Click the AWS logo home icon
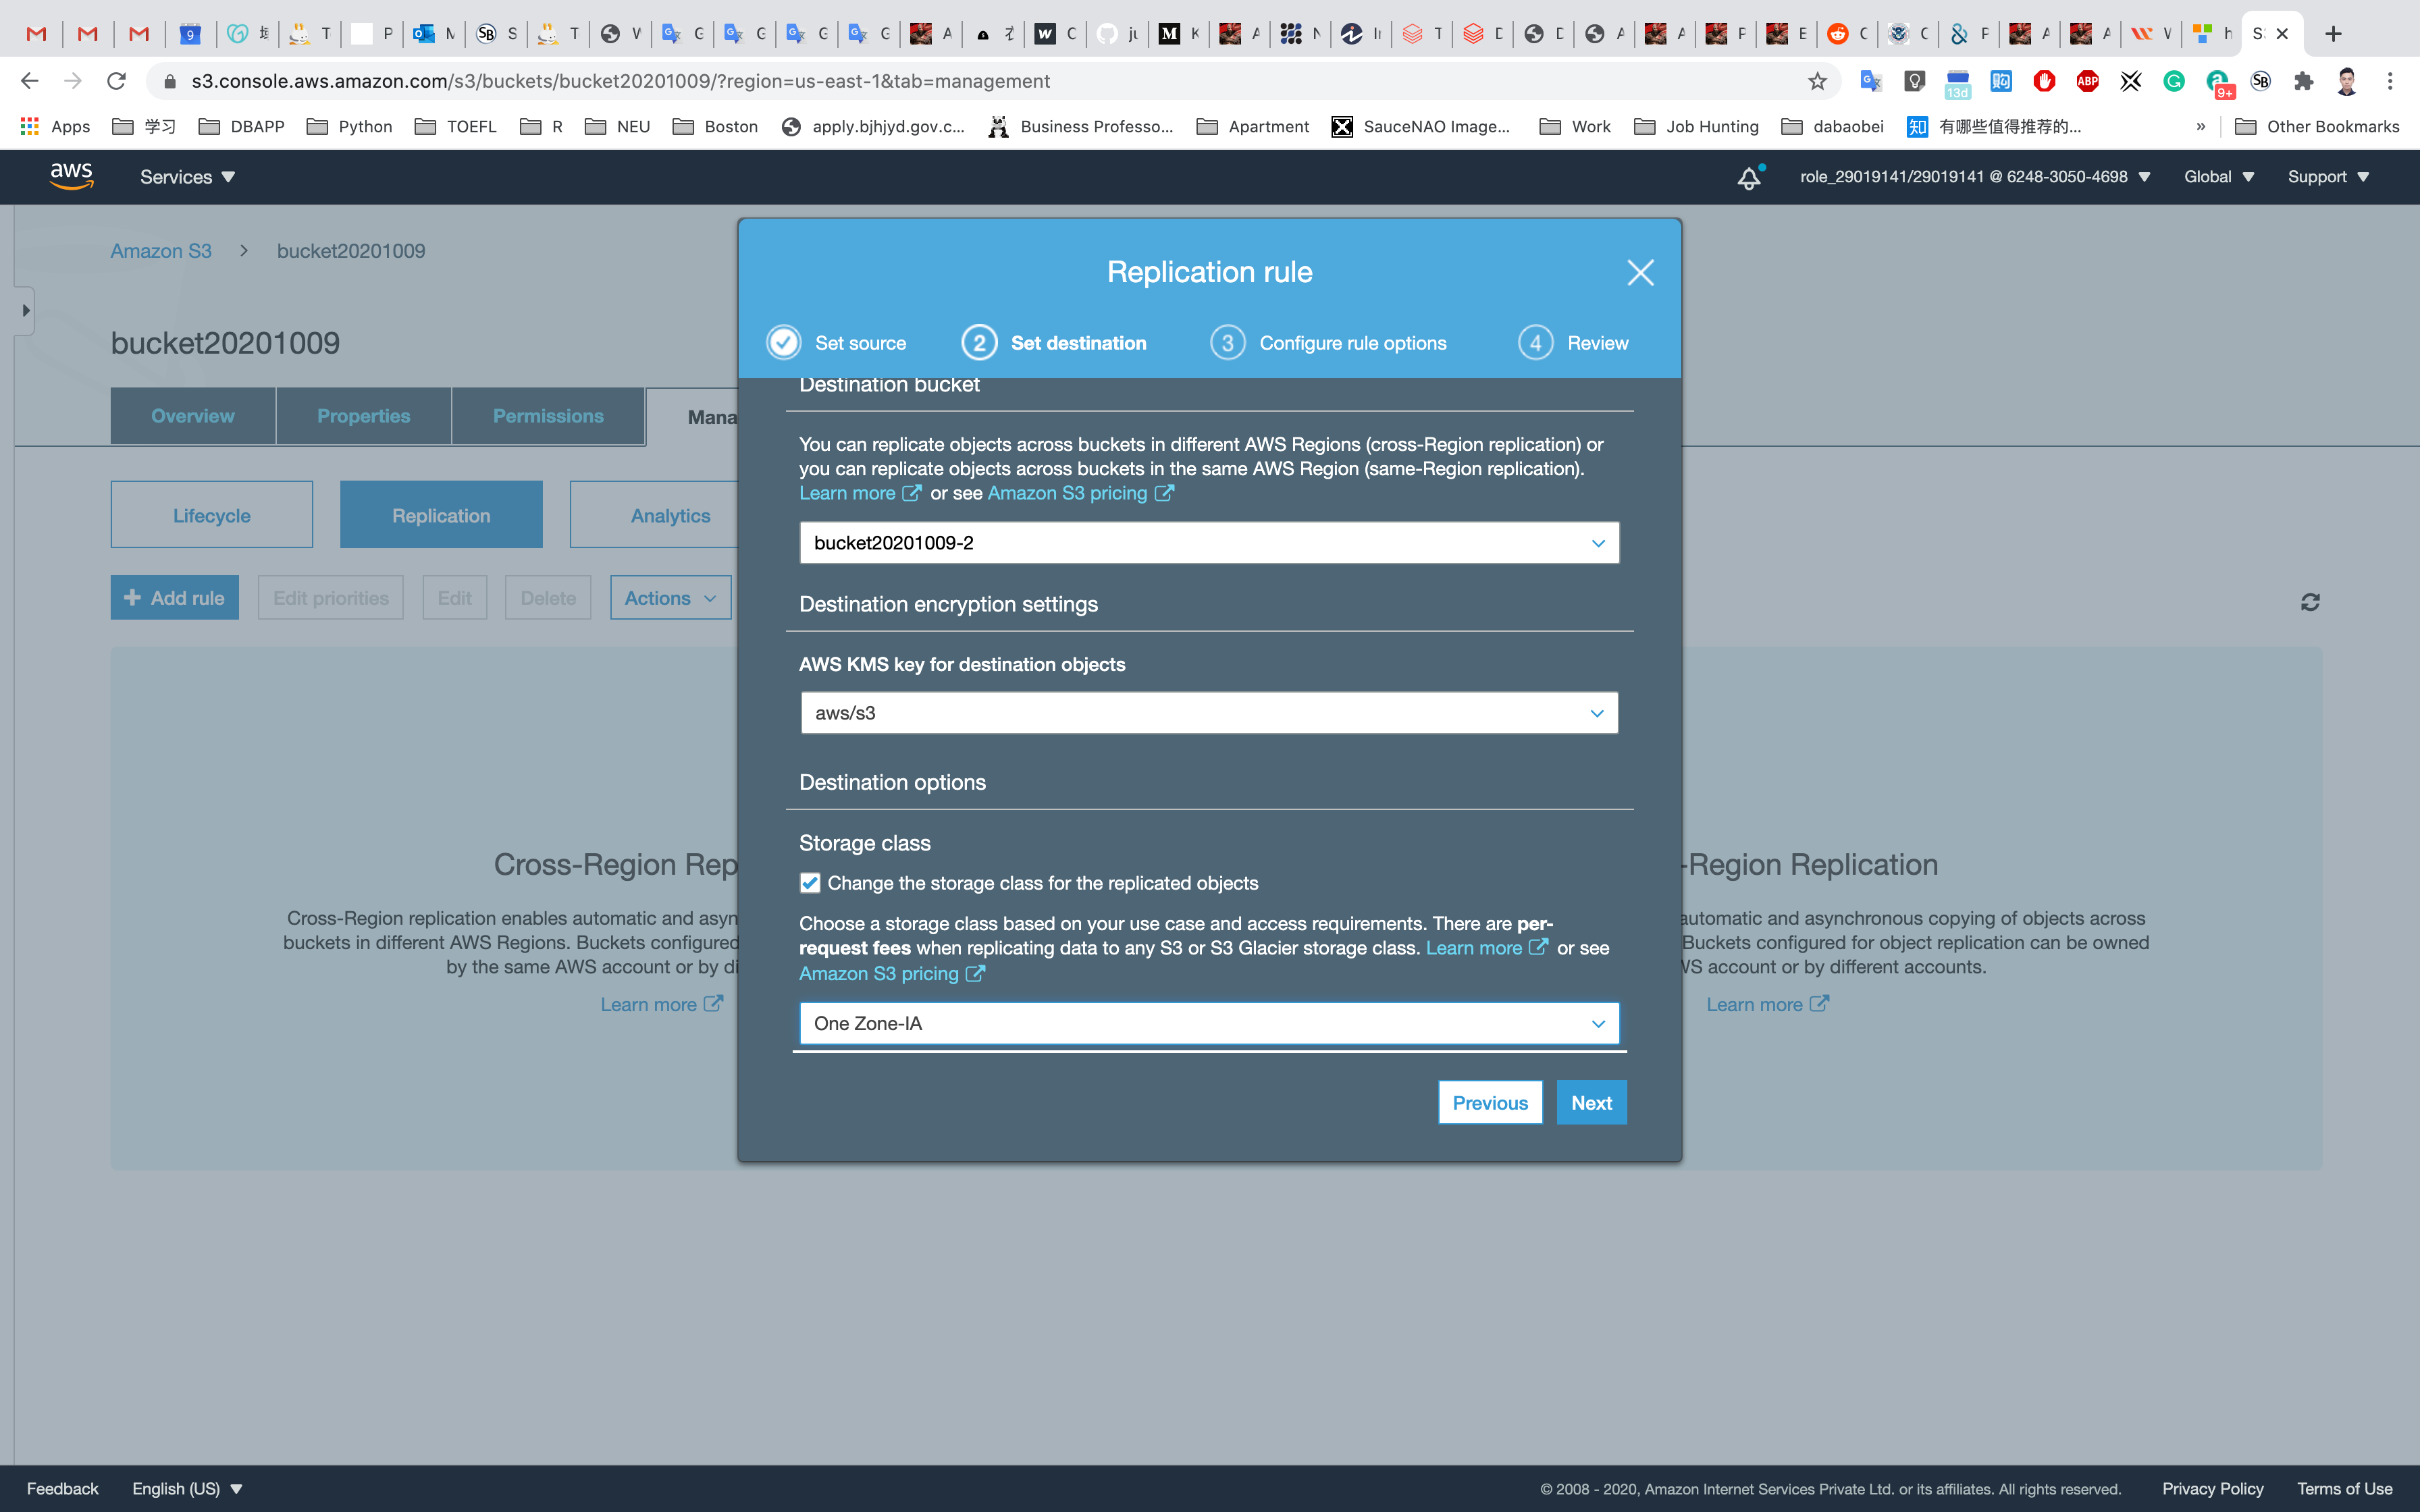Image resolution: width=2420 pixels, height=1512 pixels. (72, 176)
